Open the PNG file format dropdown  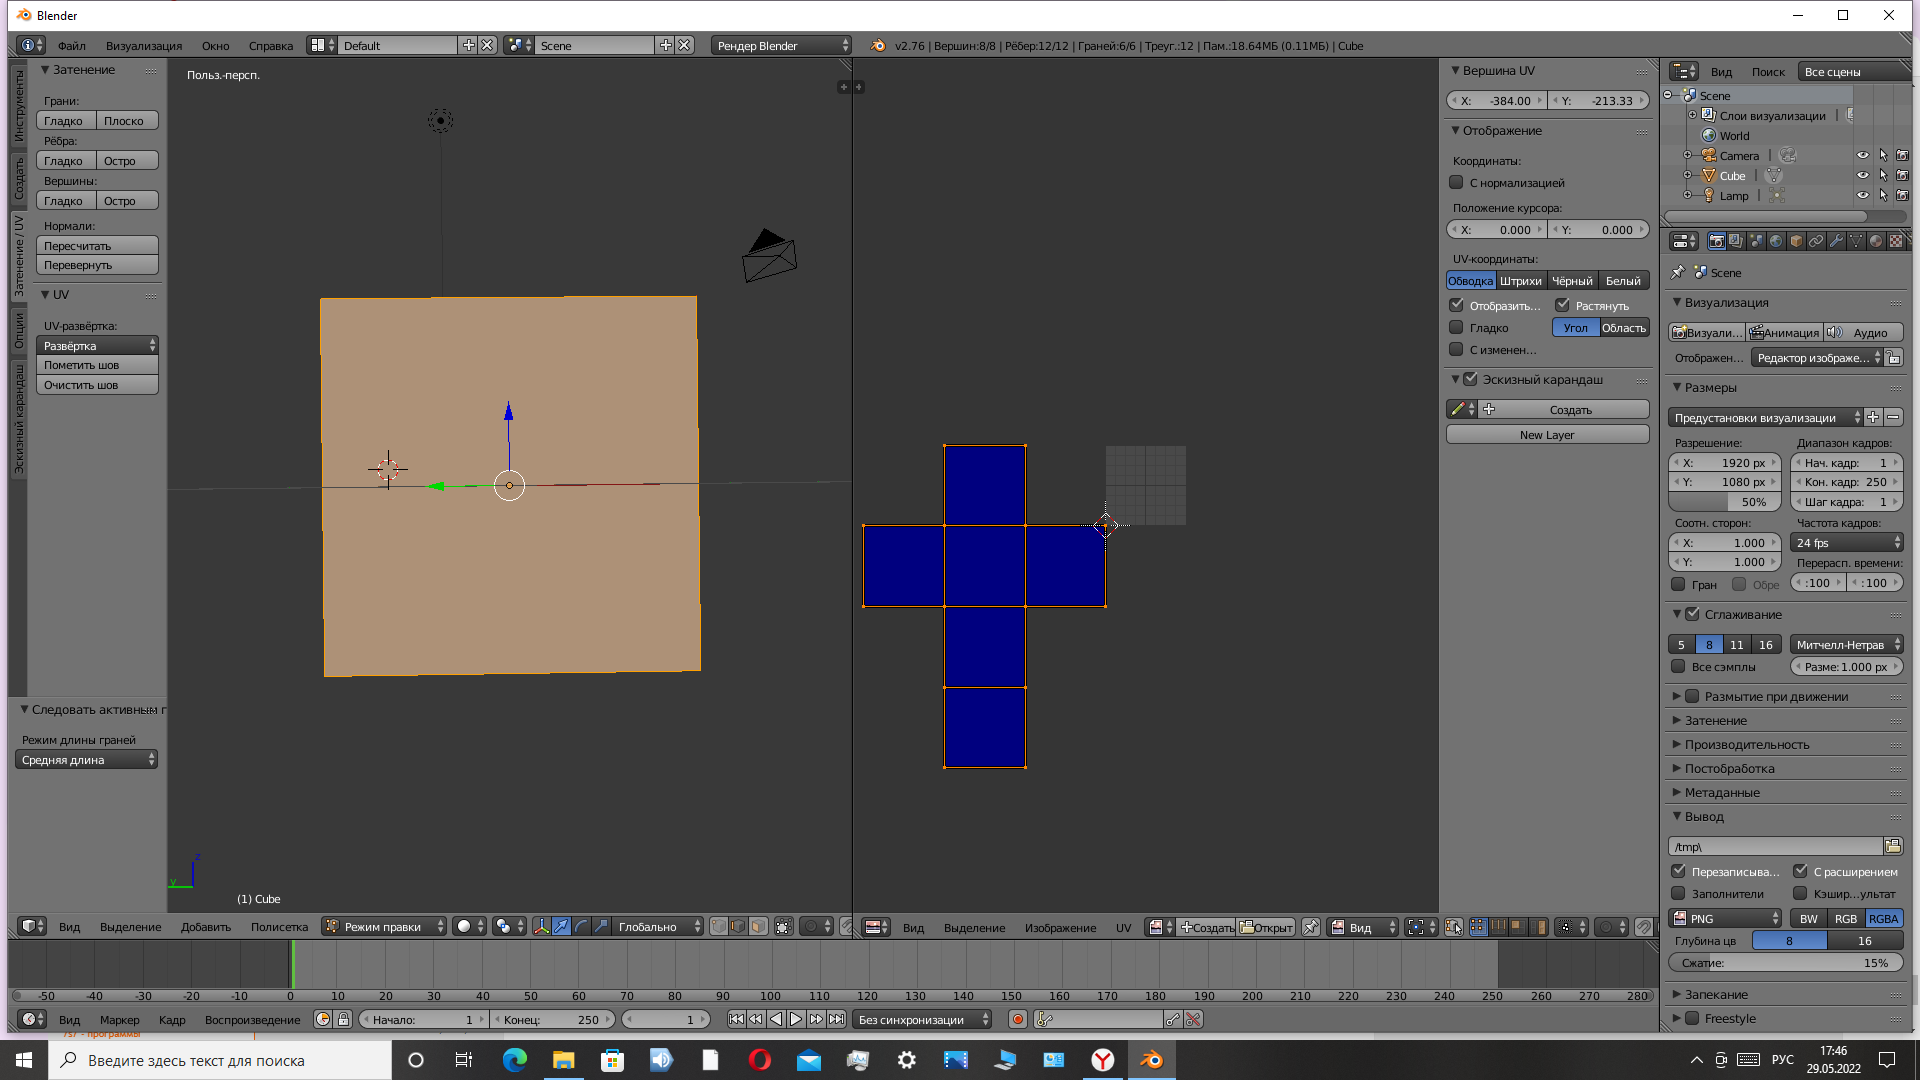click(1726, 919)
